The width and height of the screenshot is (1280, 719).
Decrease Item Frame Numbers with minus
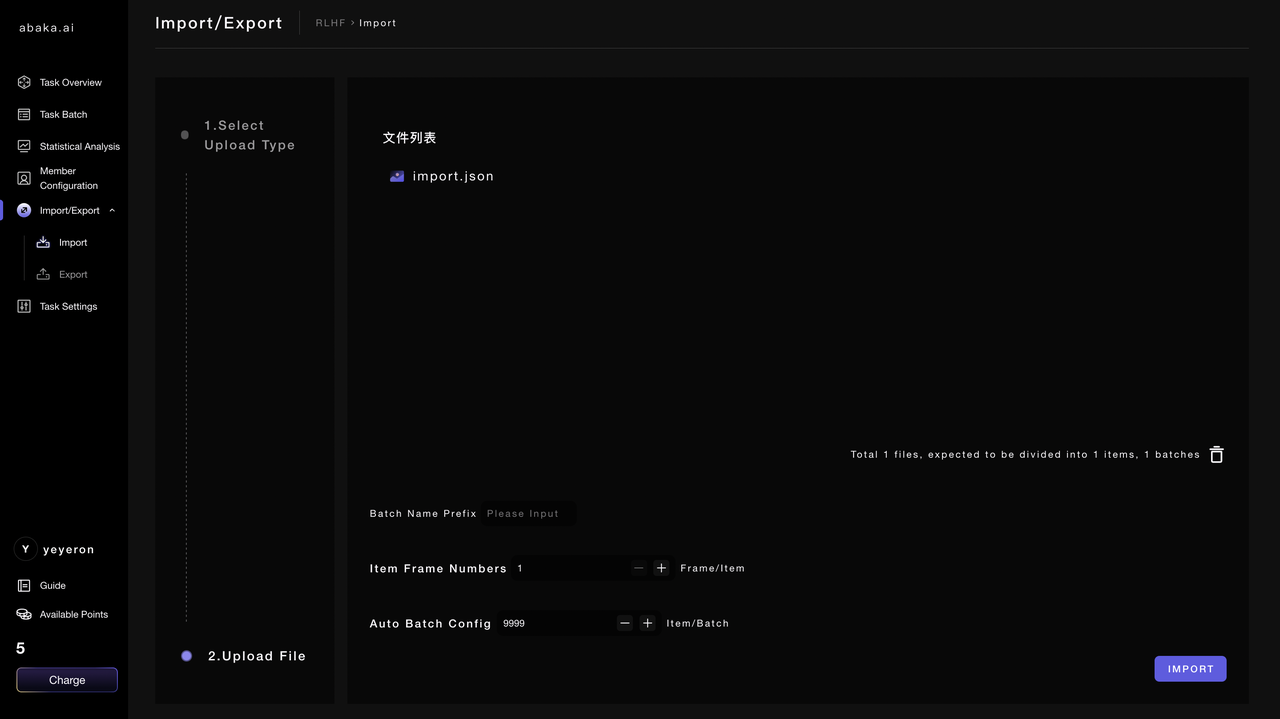pos(638,568)
